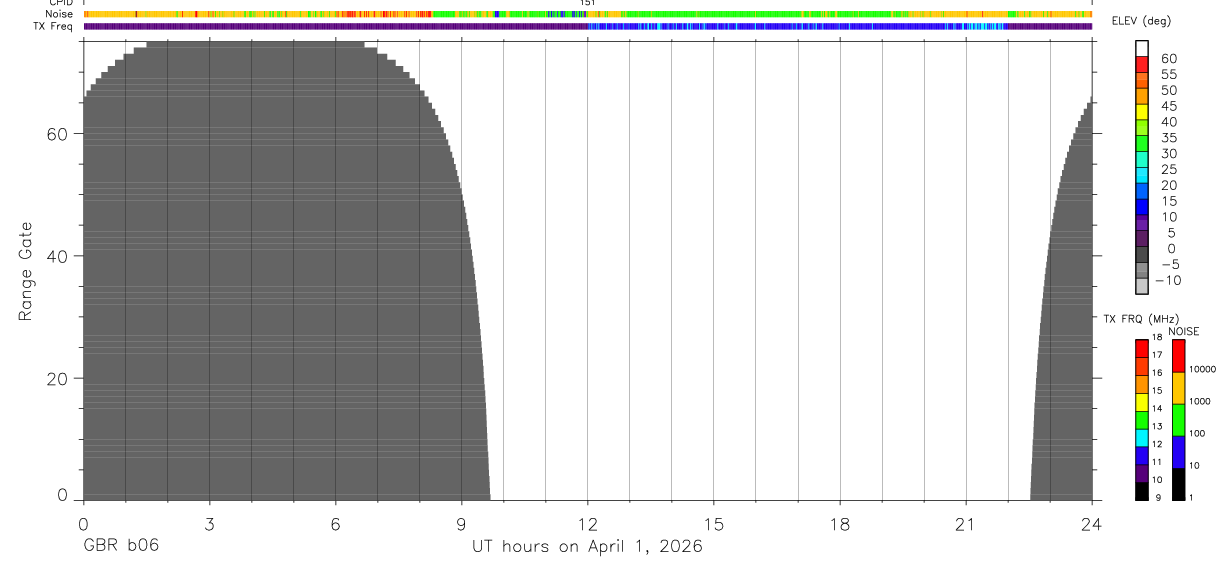Click the TX Freq color strip above plot
The width and height of the screenshot is (1228, 567).
coord(587,26)
